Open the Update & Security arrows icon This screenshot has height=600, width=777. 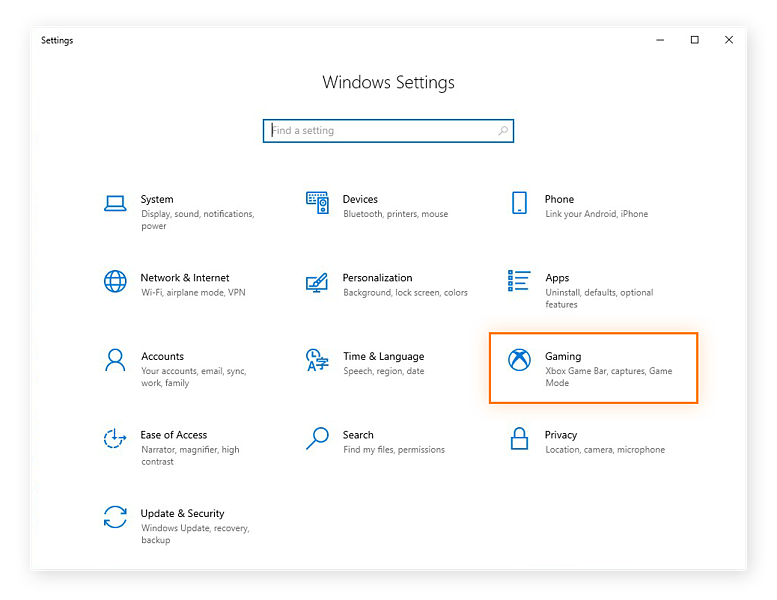tap(115, 517)
